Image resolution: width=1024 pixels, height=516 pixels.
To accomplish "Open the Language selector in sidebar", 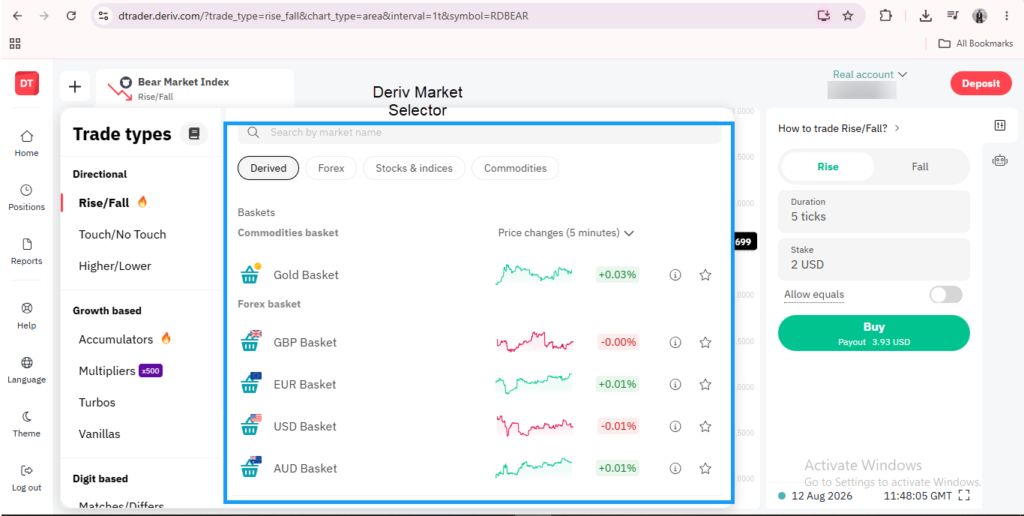I will coord(27,370).
